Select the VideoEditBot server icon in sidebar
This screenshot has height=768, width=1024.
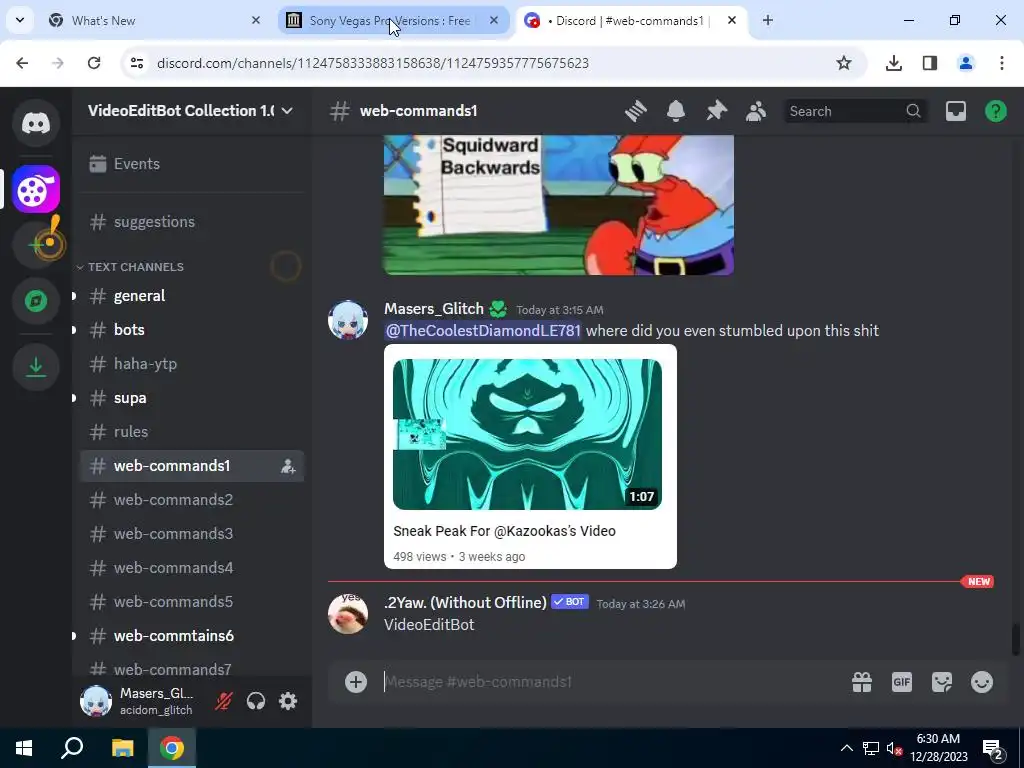[x=36, y=189]
